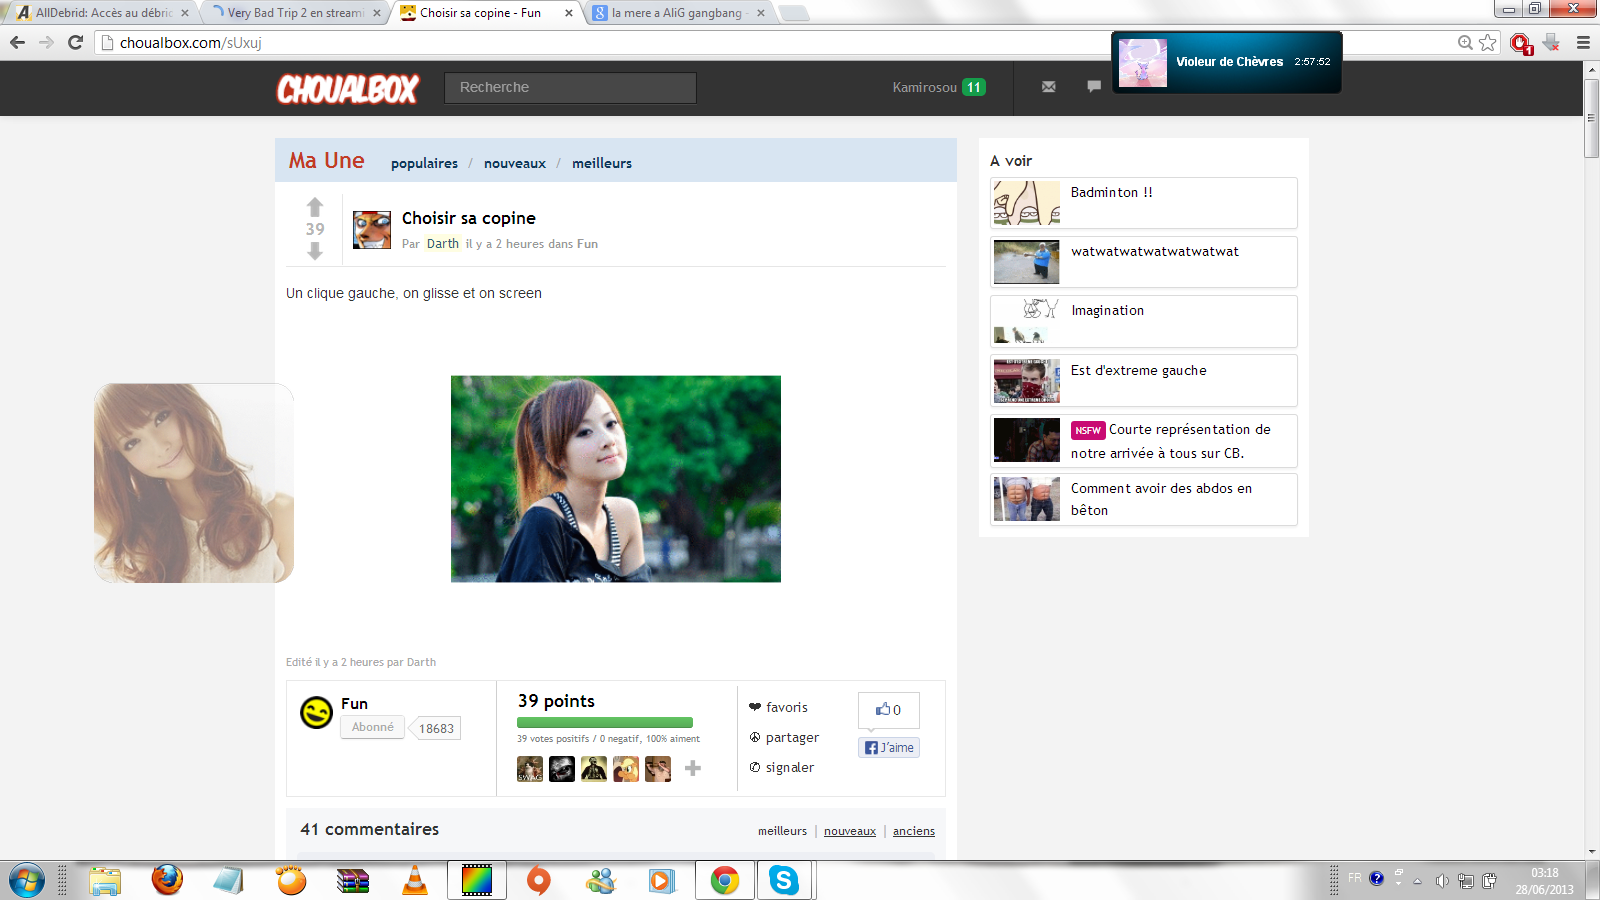
Task: Open the Kamirosou user menu
Action: pyautogui.click(x=925, y=87)
